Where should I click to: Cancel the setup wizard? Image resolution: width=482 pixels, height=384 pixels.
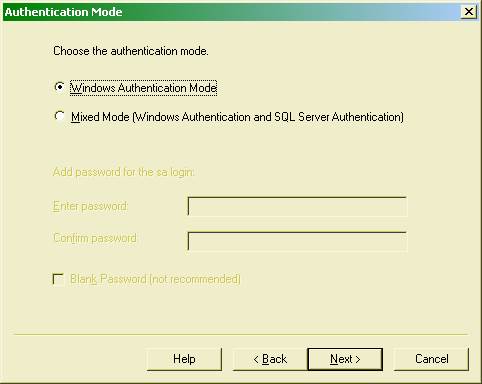[431, 359]
